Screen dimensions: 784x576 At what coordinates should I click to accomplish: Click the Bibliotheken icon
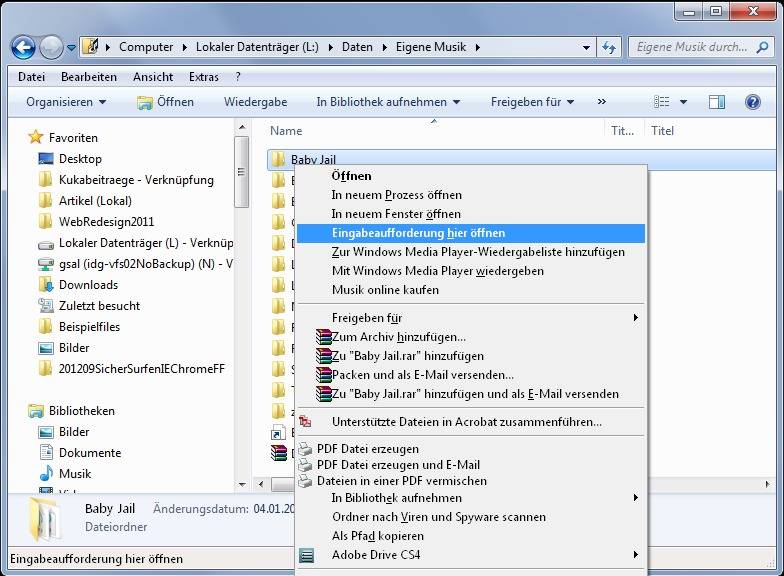[x=36, y=411]
